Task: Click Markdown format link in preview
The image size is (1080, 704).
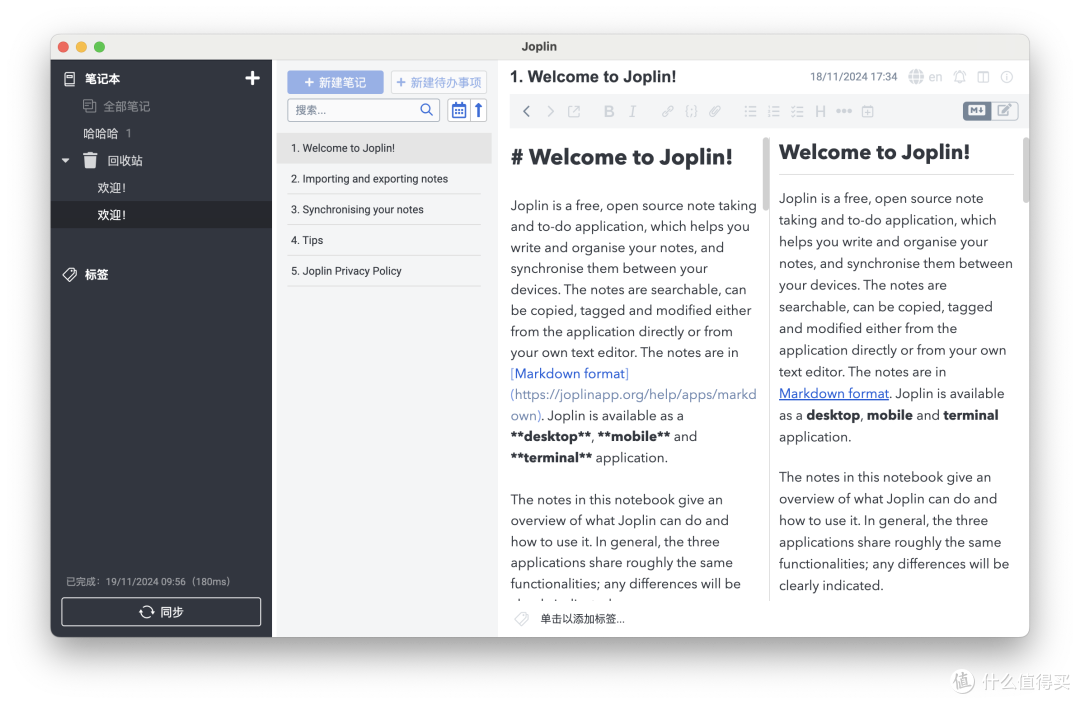Action: click(833, 393)
